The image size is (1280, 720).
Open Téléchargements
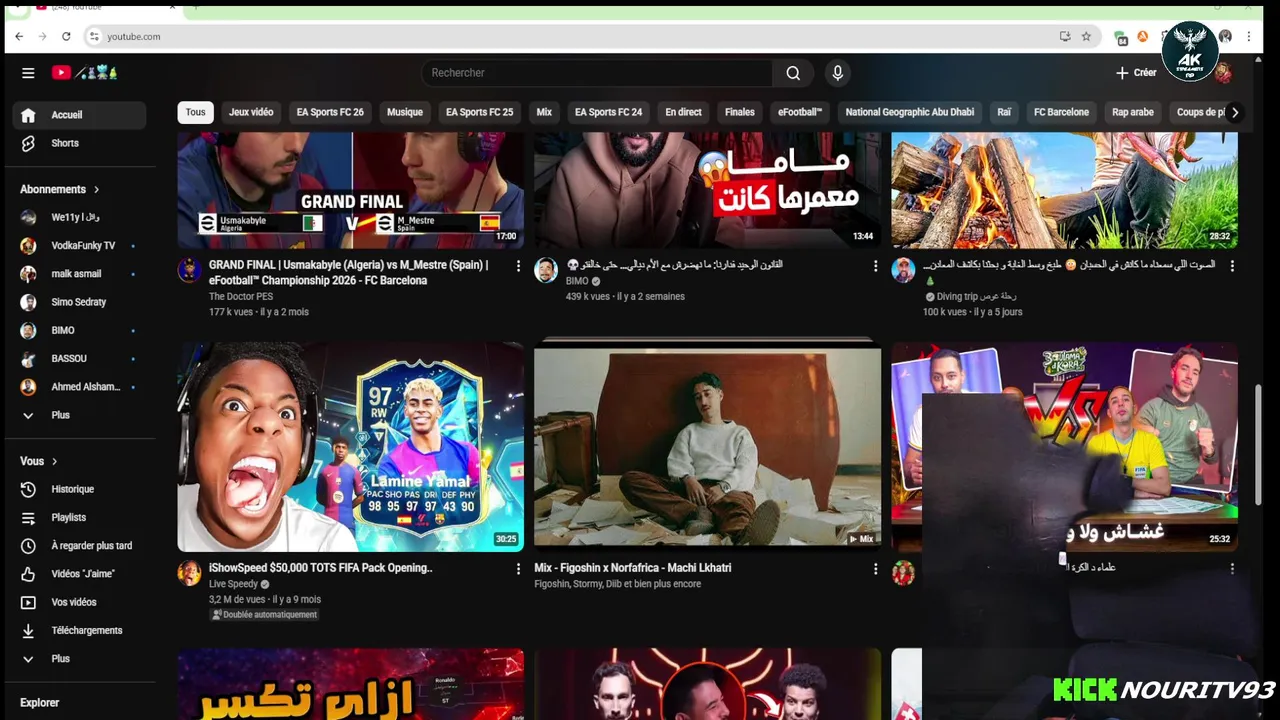coord(80,630)
